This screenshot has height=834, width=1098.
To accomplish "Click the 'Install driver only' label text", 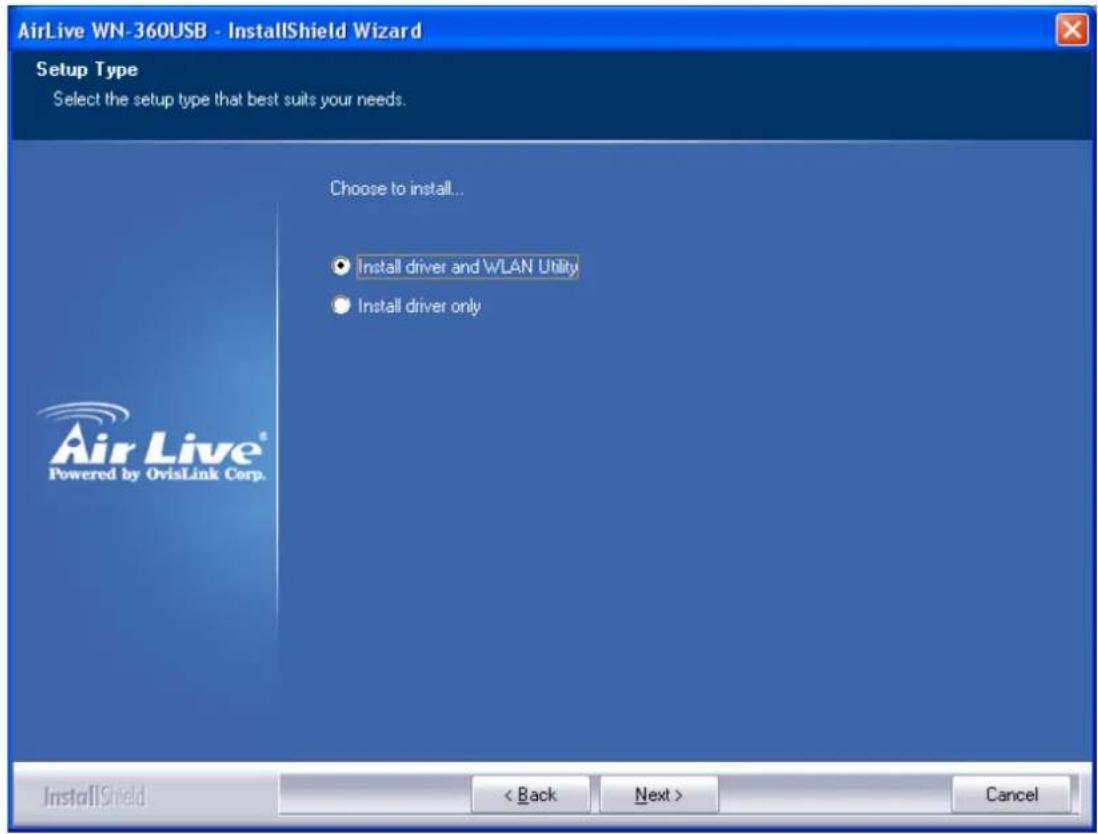I will click(x=419, y=306).
